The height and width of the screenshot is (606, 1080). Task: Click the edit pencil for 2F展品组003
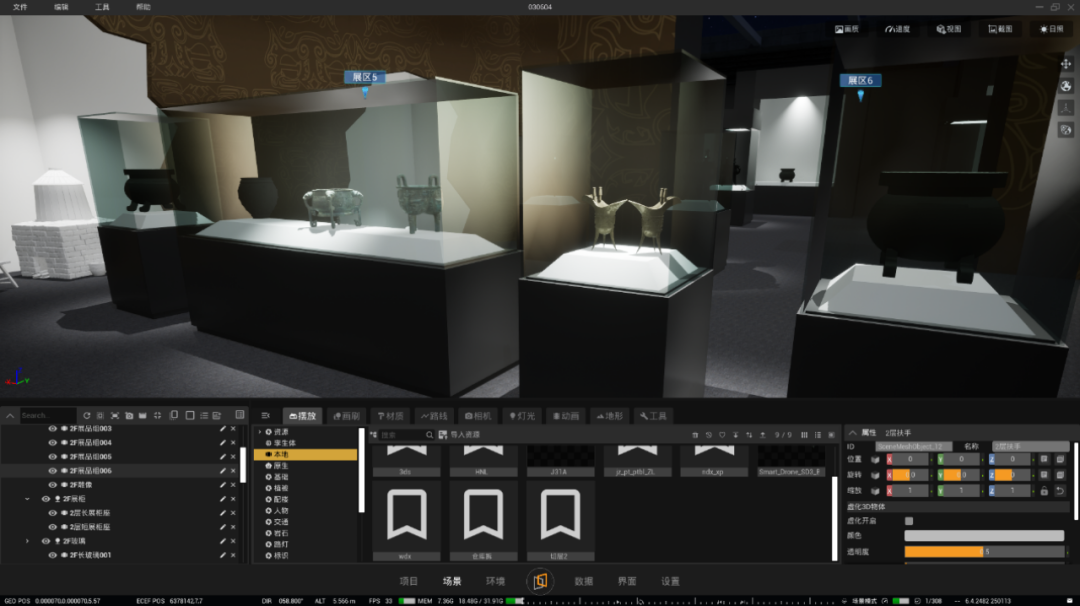pyautogui.click(x=222, y=428)
